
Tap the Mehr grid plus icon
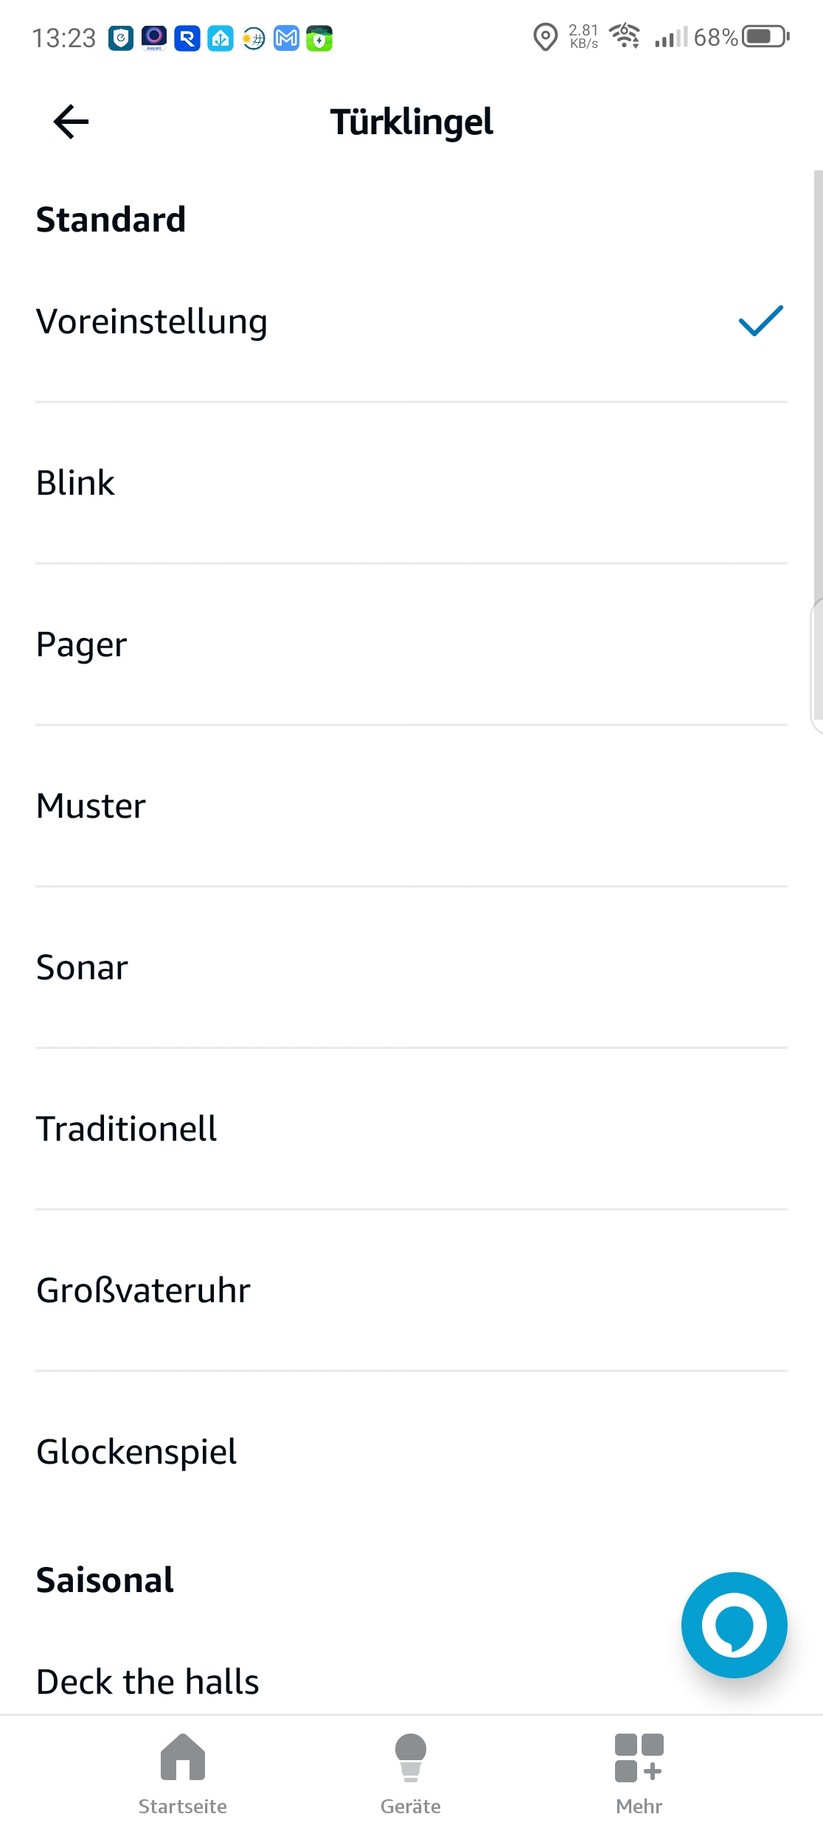639,1757
